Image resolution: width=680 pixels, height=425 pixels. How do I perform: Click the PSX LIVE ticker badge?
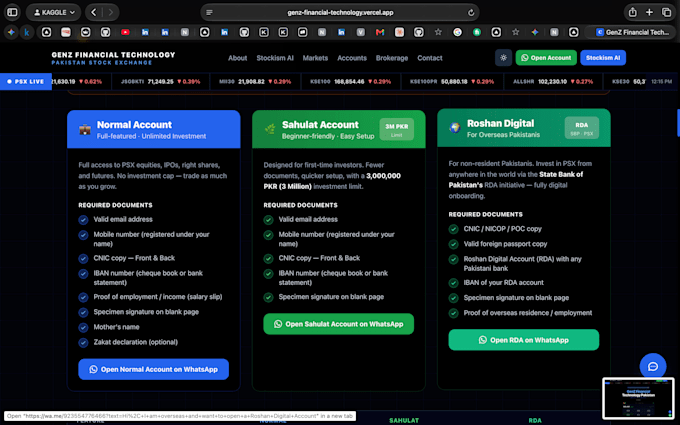click(26, 82)
